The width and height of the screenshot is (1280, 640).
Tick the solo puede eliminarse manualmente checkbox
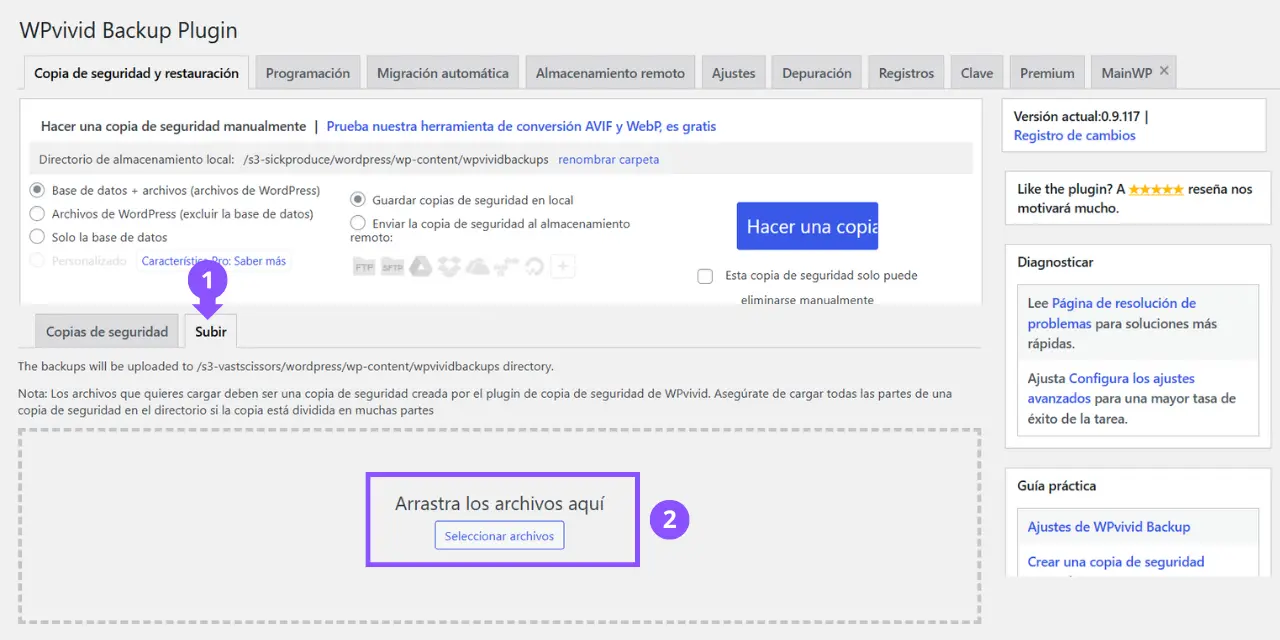(705, 276)
